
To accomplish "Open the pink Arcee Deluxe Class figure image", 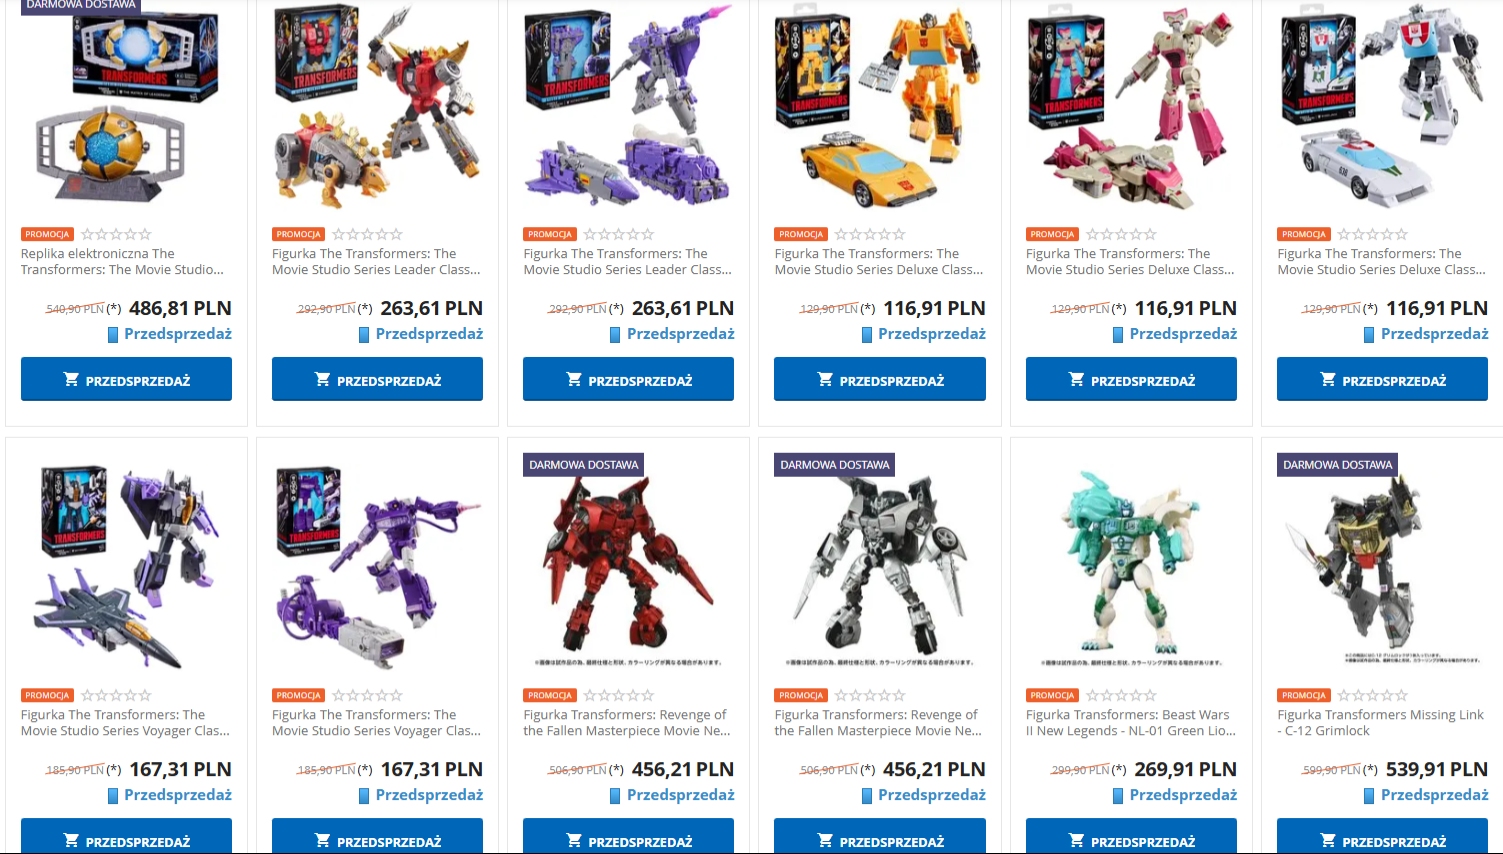I will pos(1131,108).
